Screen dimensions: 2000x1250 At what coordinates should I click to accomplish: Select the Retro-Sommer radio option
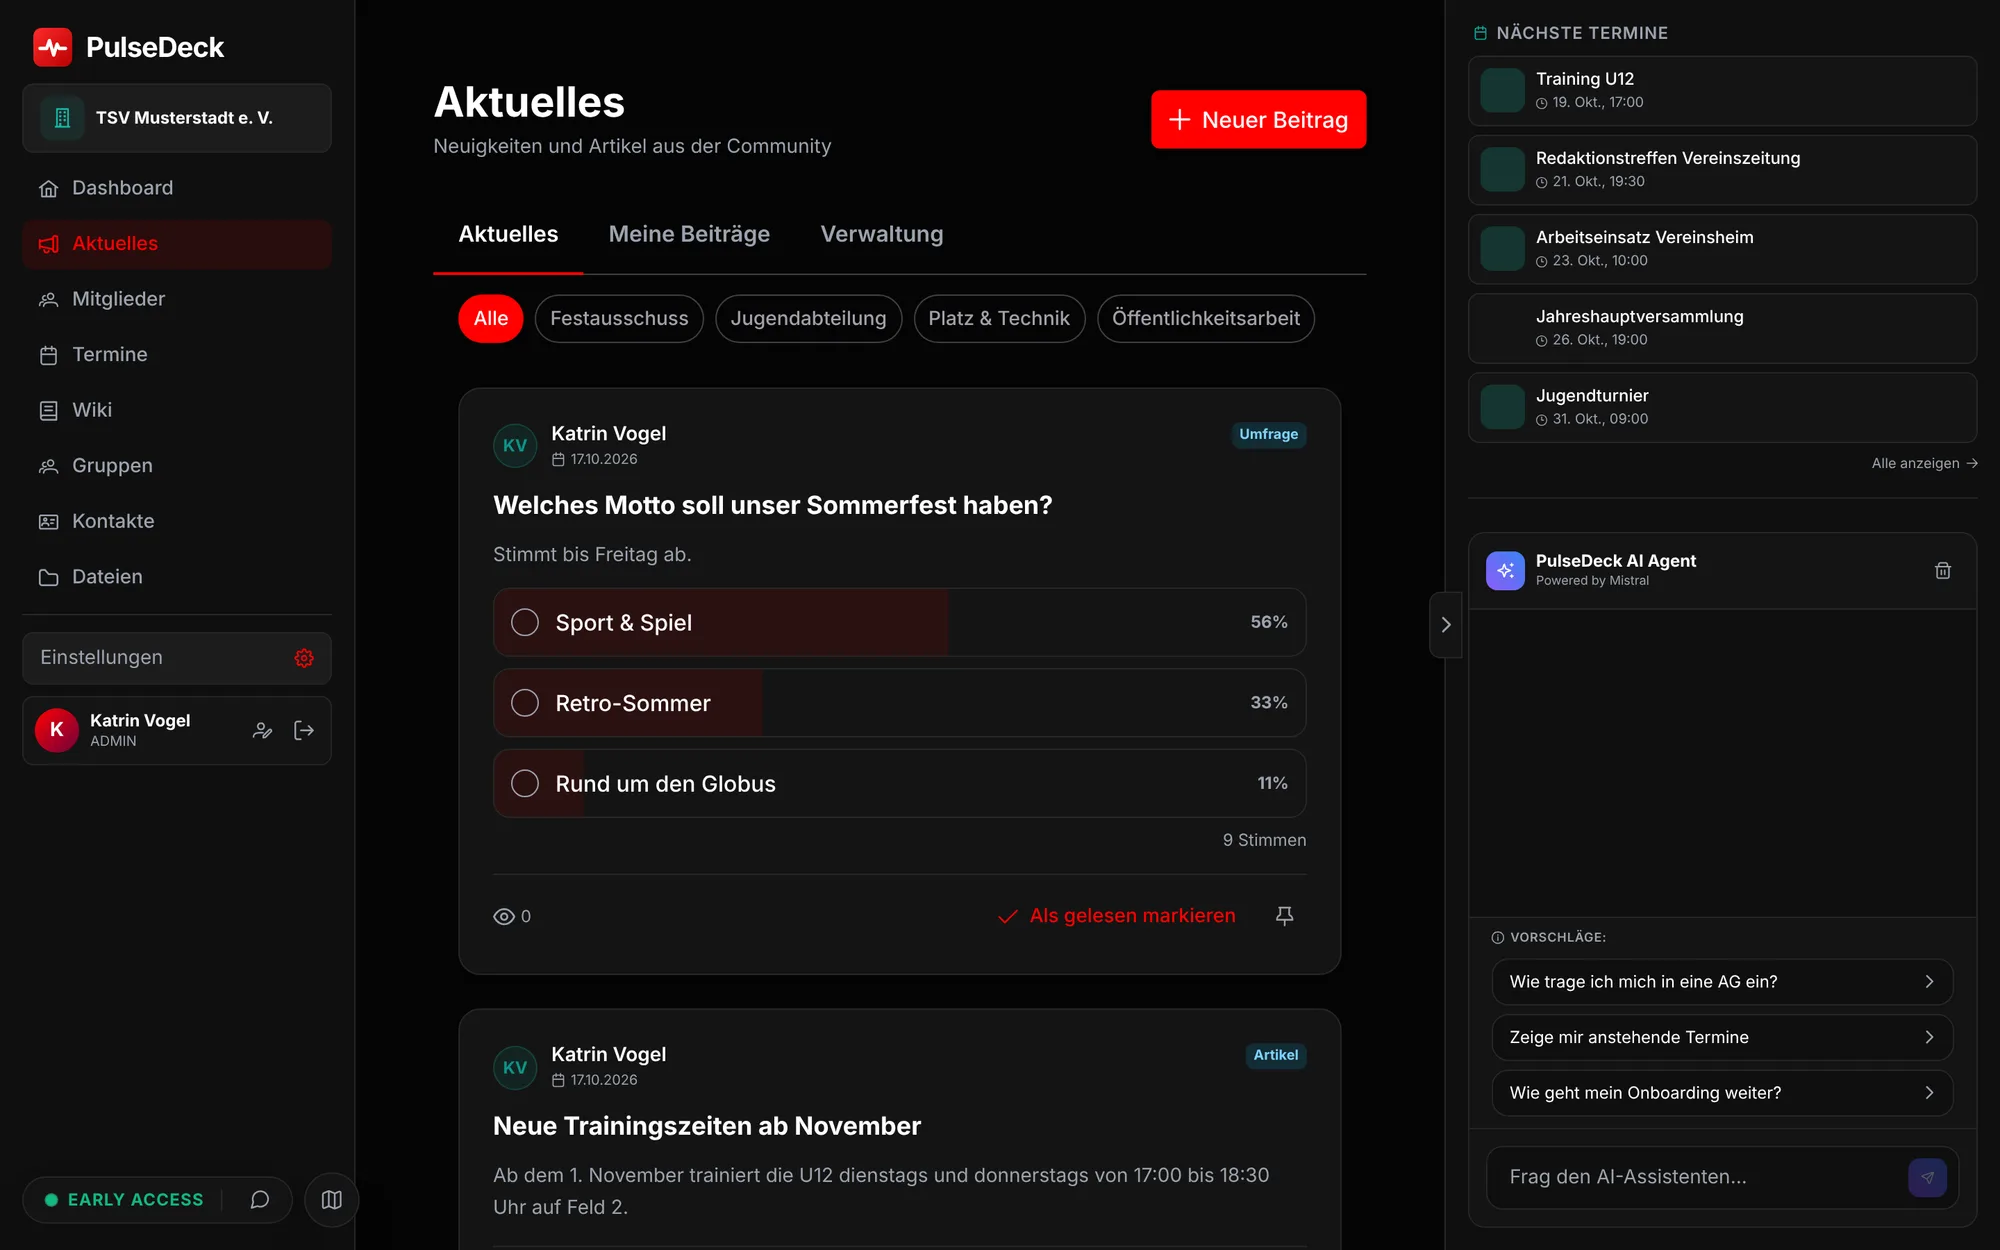(525, 703)
